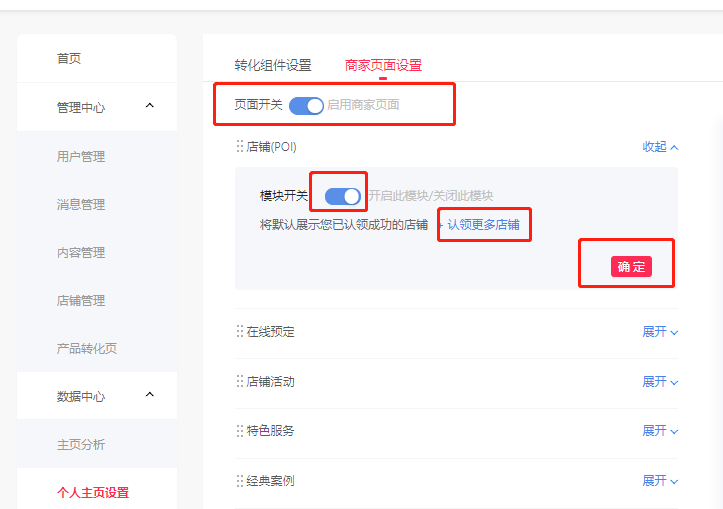Image resolution: width=723 pixels, height=509 pixels.
Task: Click the 启用商家页面 hint text
Action: [x=363, y=105]
